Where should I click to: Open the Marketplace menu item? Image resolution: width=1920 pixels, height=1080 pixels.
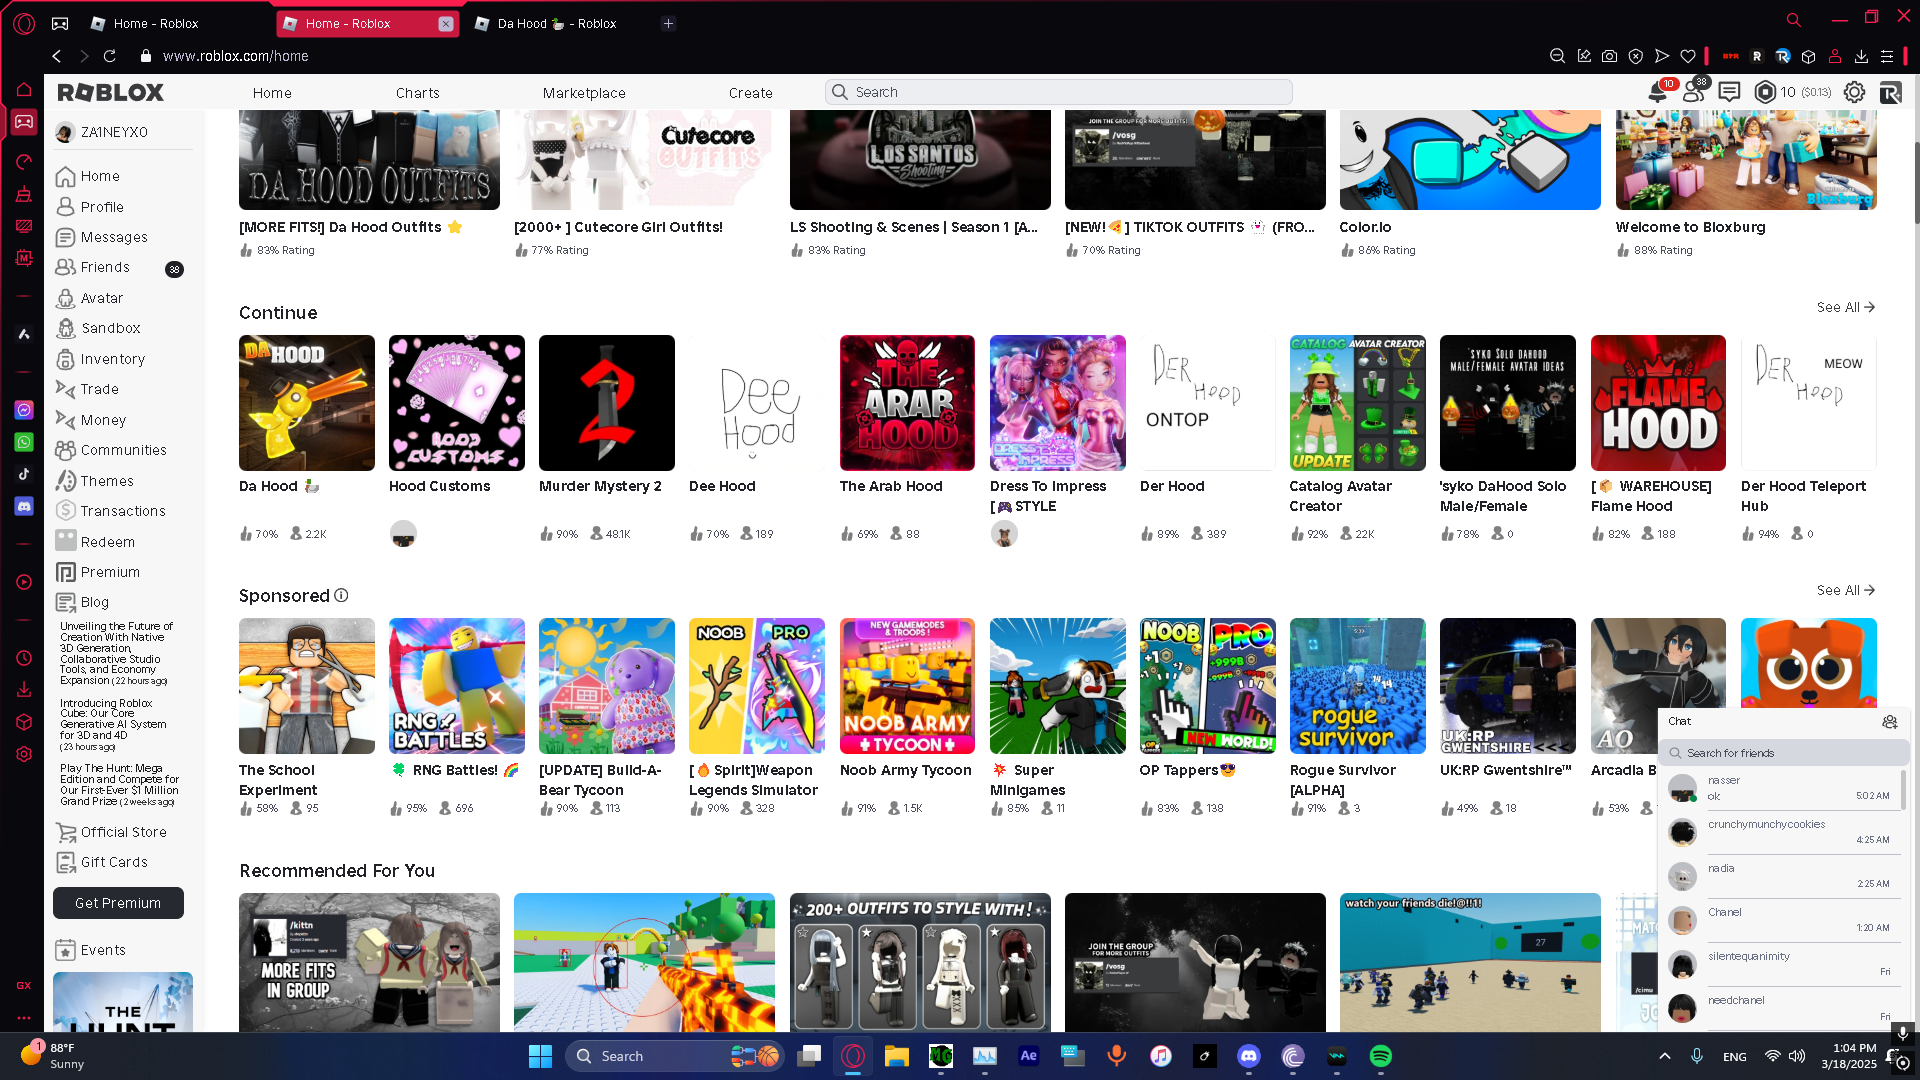pos(584,93)
